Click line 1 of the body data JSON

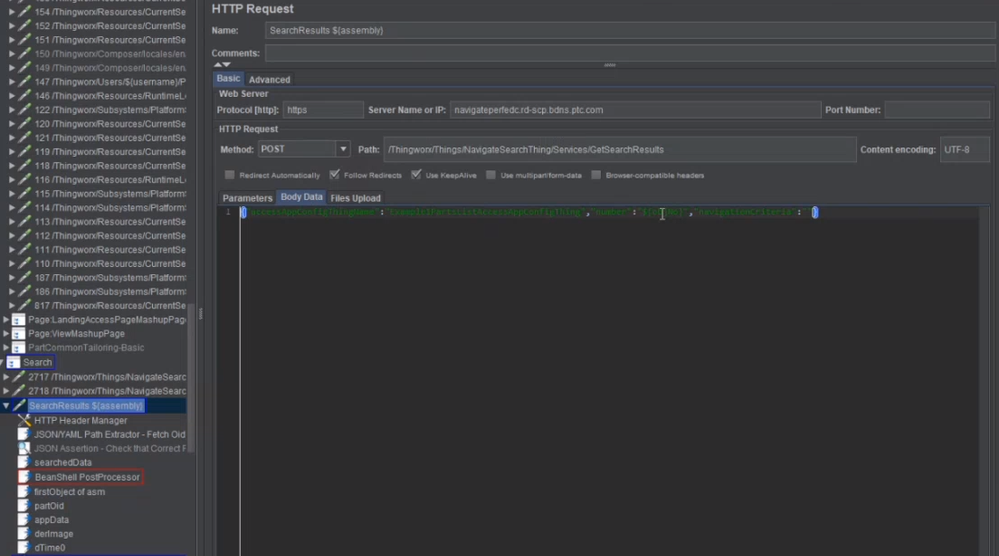click(x=529, y=212)
